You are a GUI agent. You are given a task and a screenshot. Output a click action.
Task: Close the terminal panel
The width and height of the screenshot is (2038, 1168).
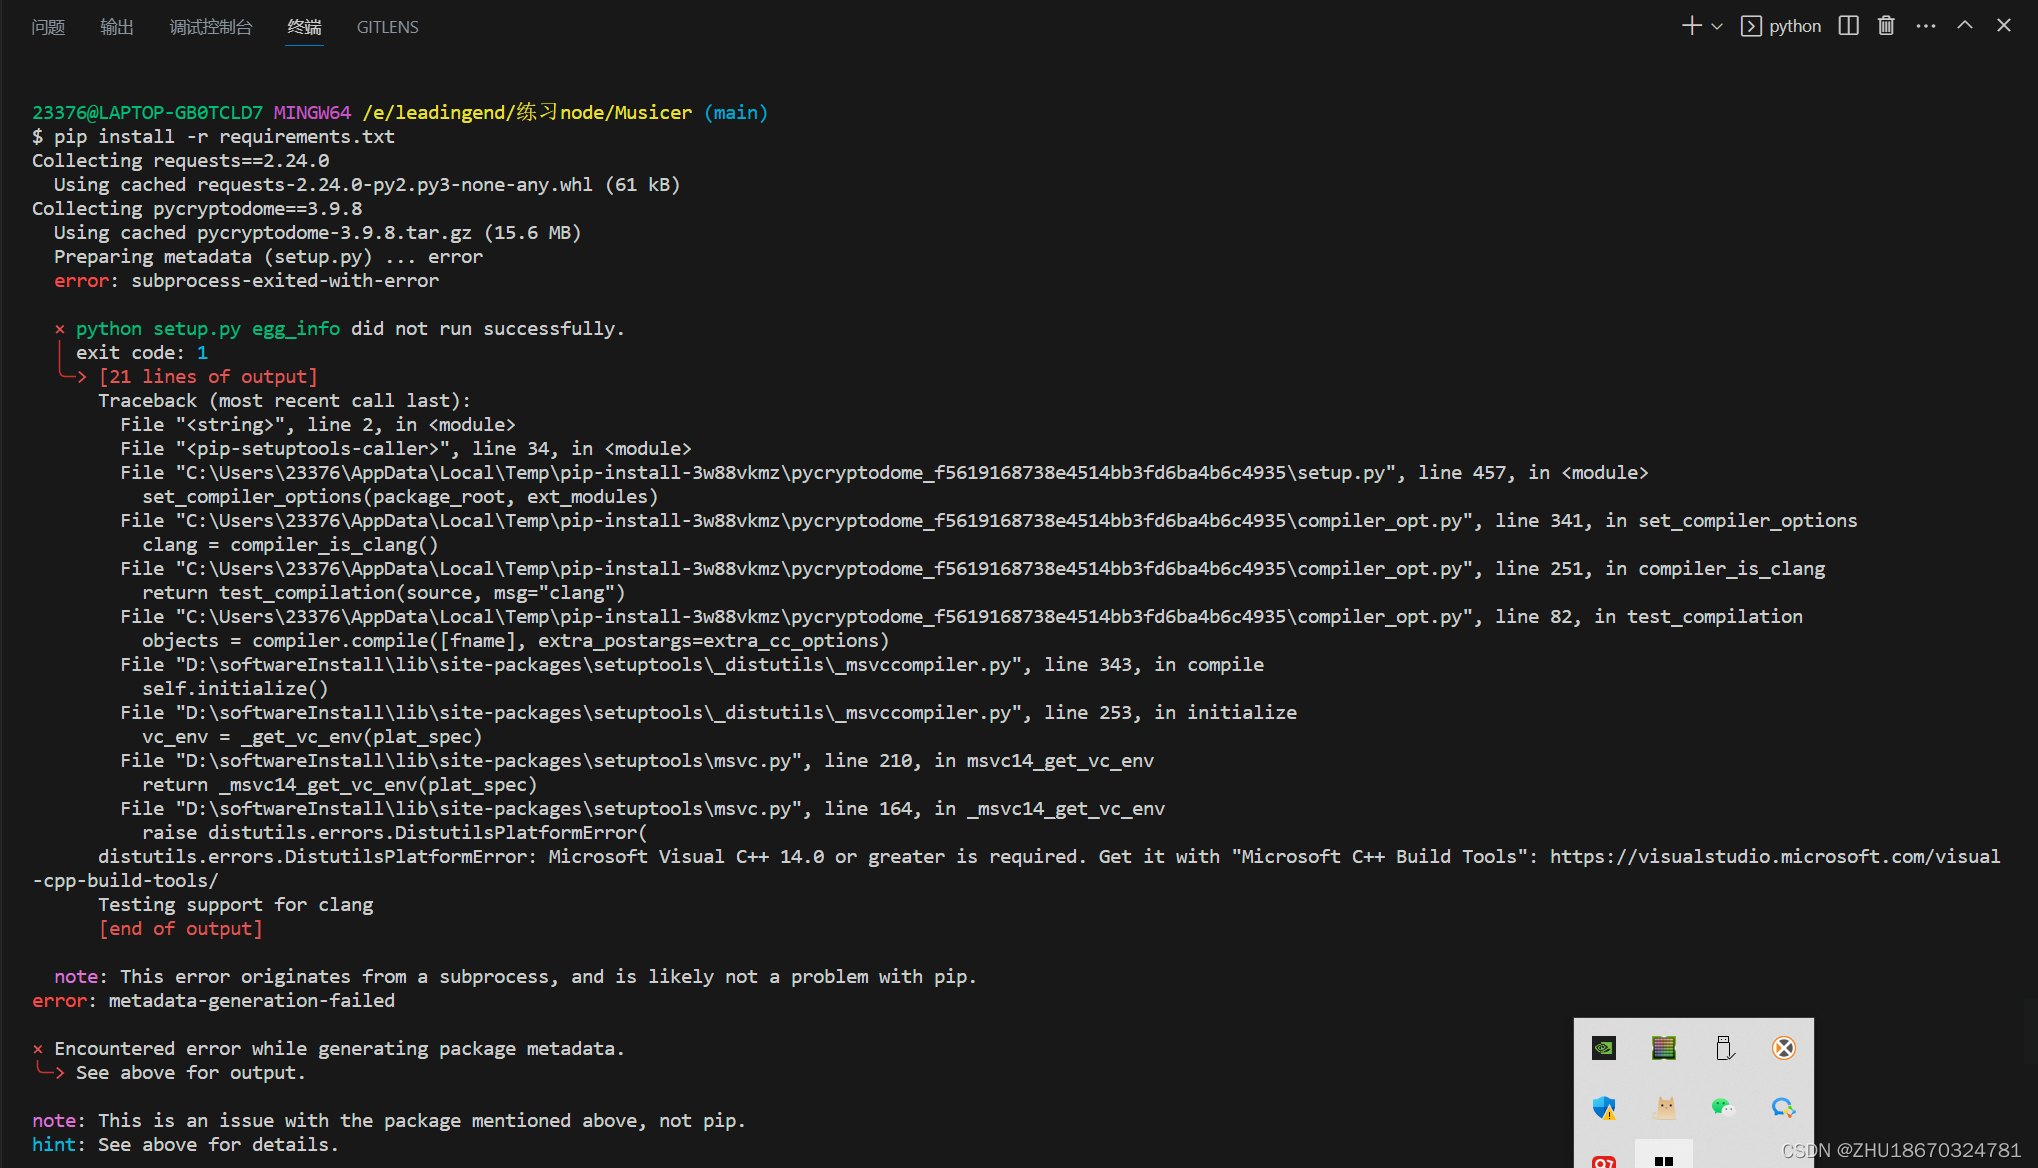click(x=2004, y=26)
